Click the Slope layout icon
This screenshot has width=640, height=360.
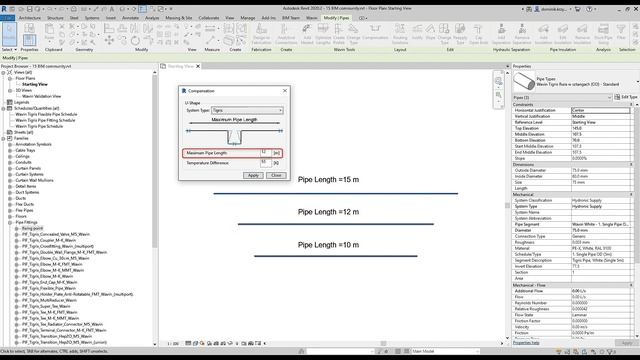coord(430,32)
